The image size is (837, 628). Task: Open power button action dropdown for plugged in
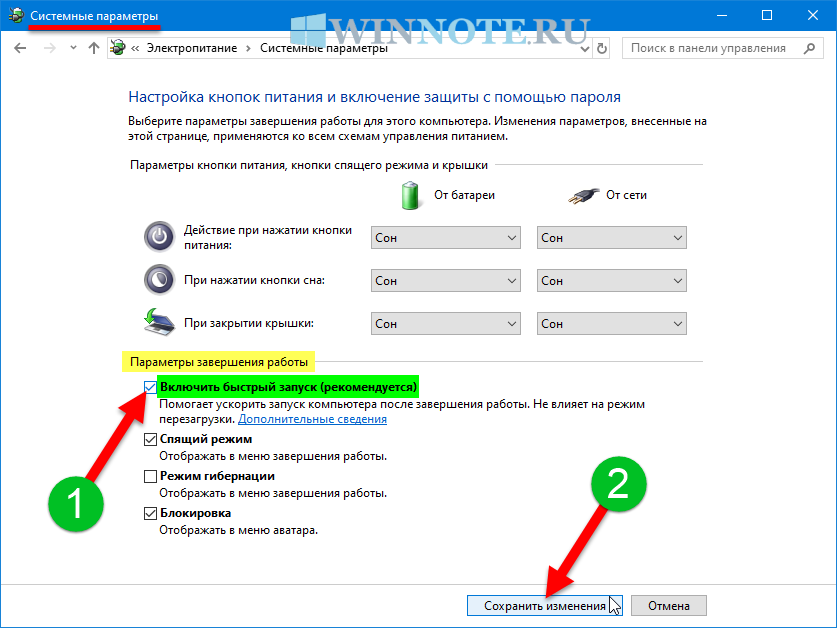tap(612, 238)
